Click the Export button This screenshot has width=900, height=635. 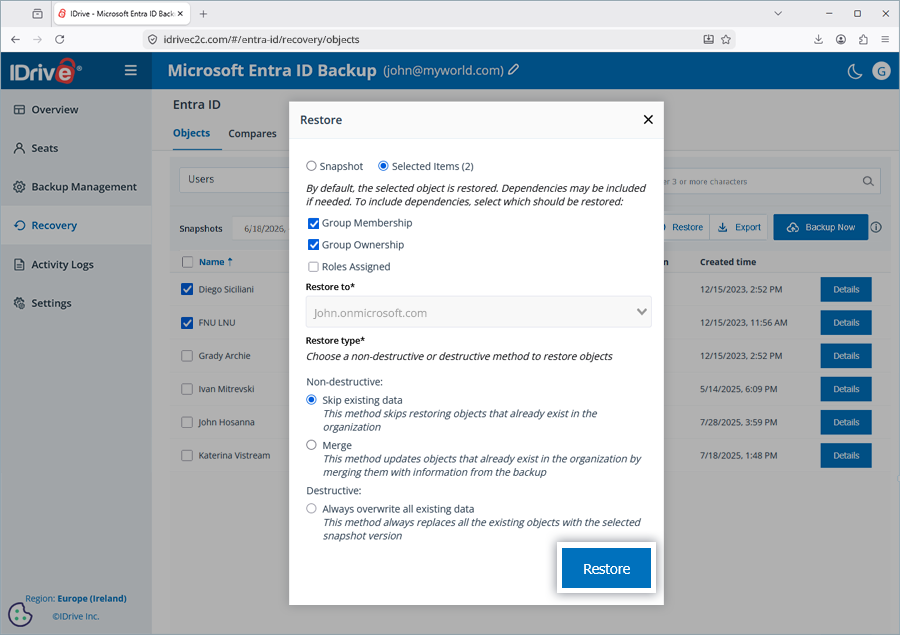point(739,227)
